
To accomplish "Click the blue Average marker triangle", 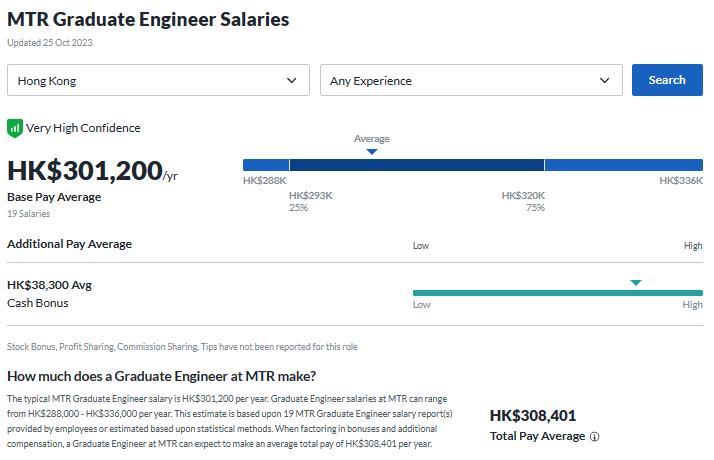I will (x=372, y=152).
